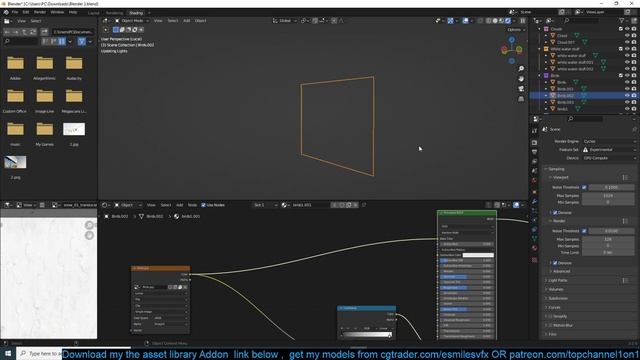Toggle the Simplify panel checkbox

point(550,316)
